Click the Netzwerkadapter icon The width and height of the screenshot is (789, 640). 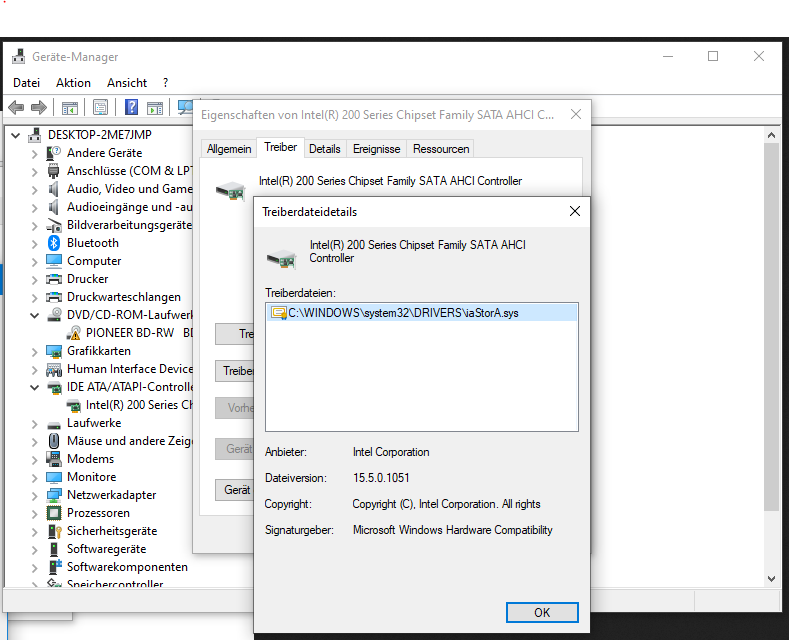click(x=54, y=495)
